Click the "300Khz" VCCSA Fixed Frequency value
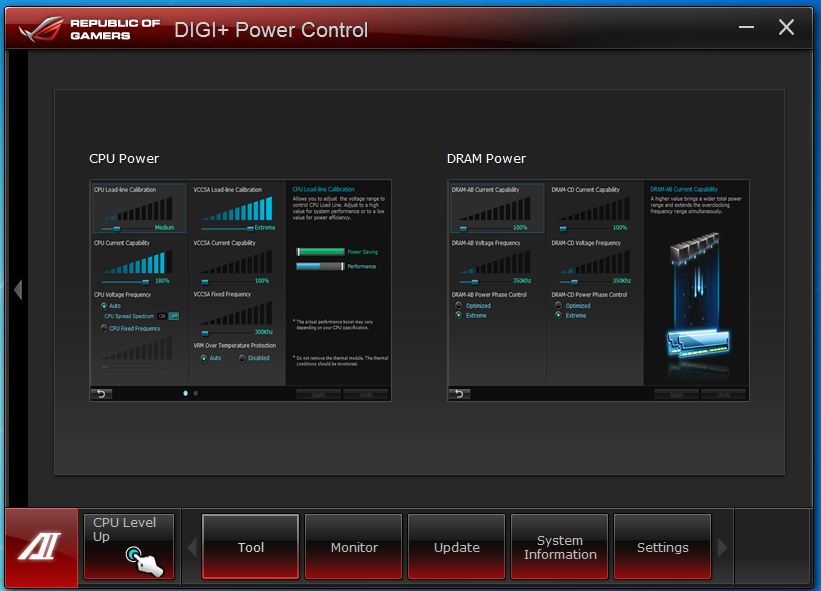This screenshot has height=591, width=821. tap(264, 332)
